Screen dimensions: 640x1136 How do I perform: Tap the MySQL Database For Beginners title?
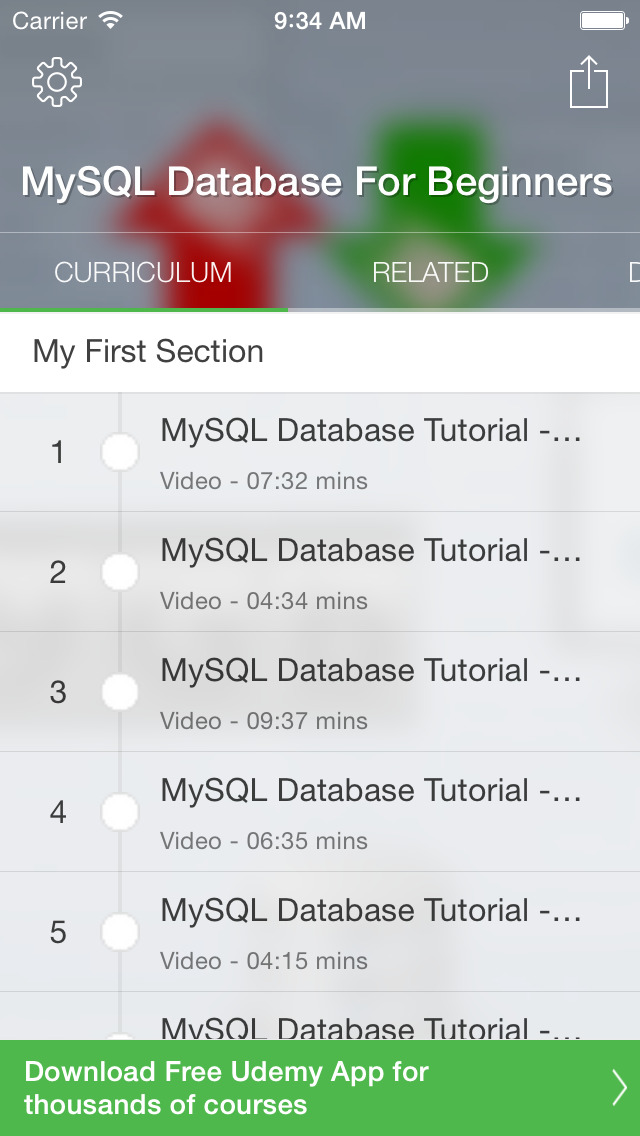(317, 182)
